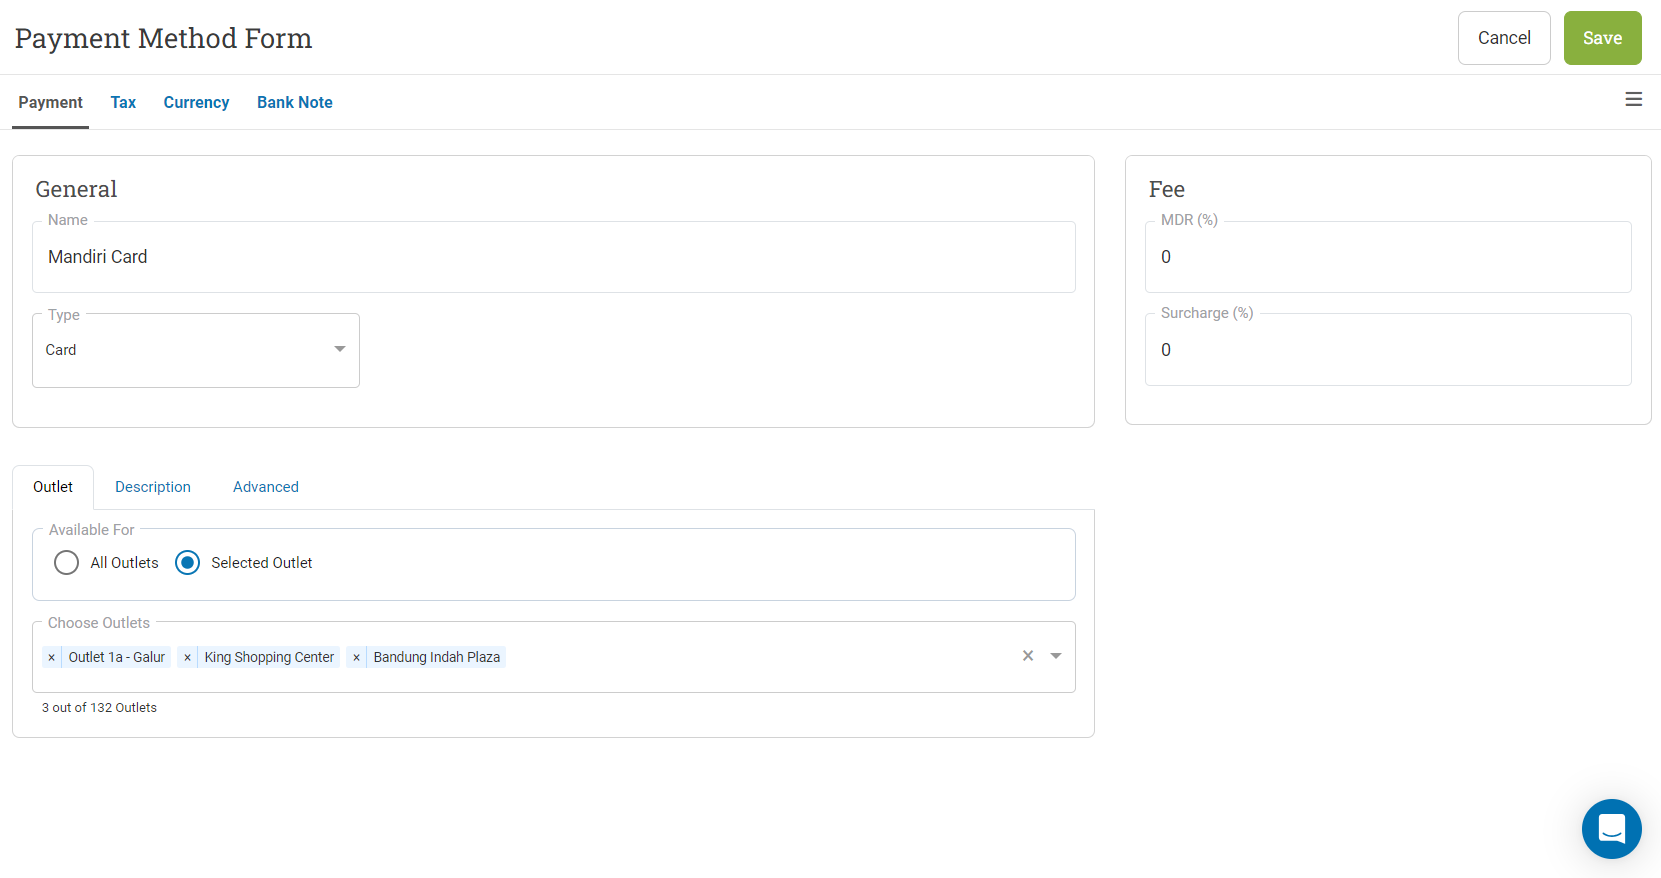Screen dimensions: 1661x878
Task: Remove Bandung Indah Plaza tag
Action: [356, 657]
